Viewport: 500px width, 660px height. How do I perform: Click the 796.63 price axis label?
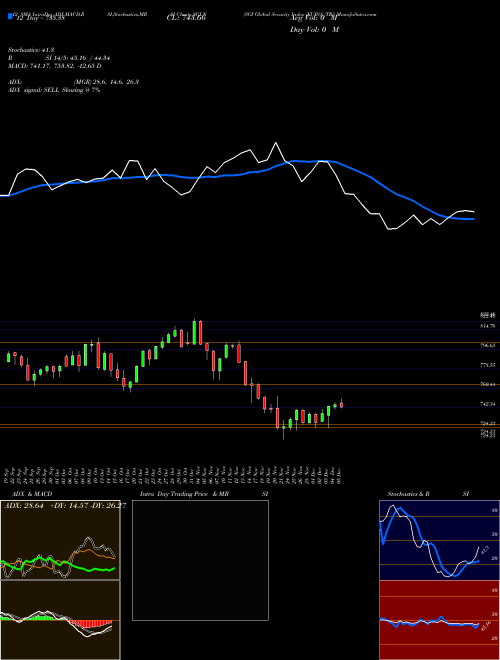[487, 346]
